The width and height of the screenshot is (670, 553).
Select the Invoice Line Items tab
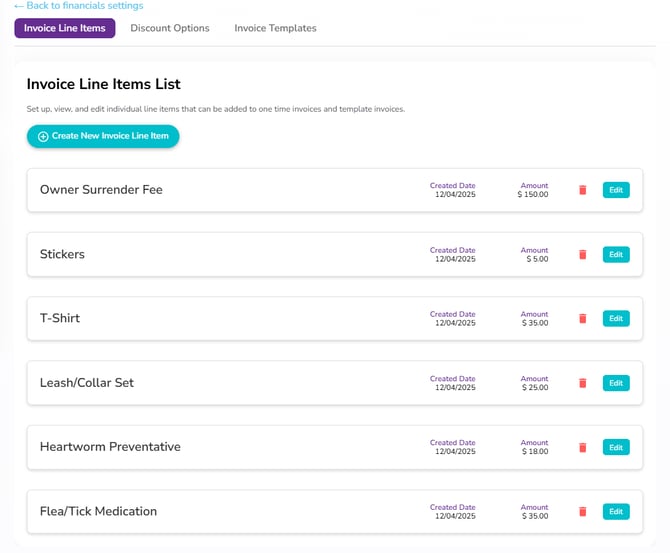[x=65, y=28]
